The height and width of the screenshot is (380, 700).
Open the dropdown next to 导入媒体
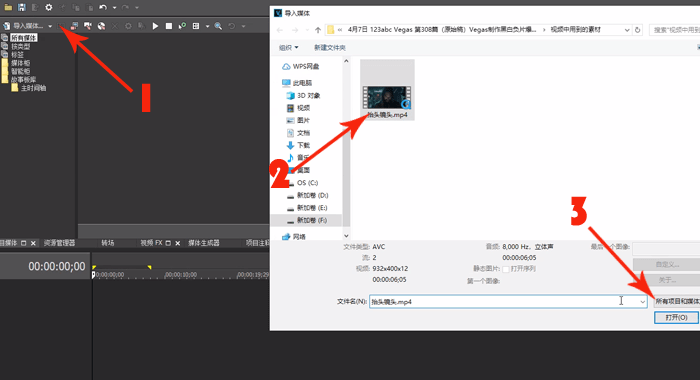[x=50, y=26]
